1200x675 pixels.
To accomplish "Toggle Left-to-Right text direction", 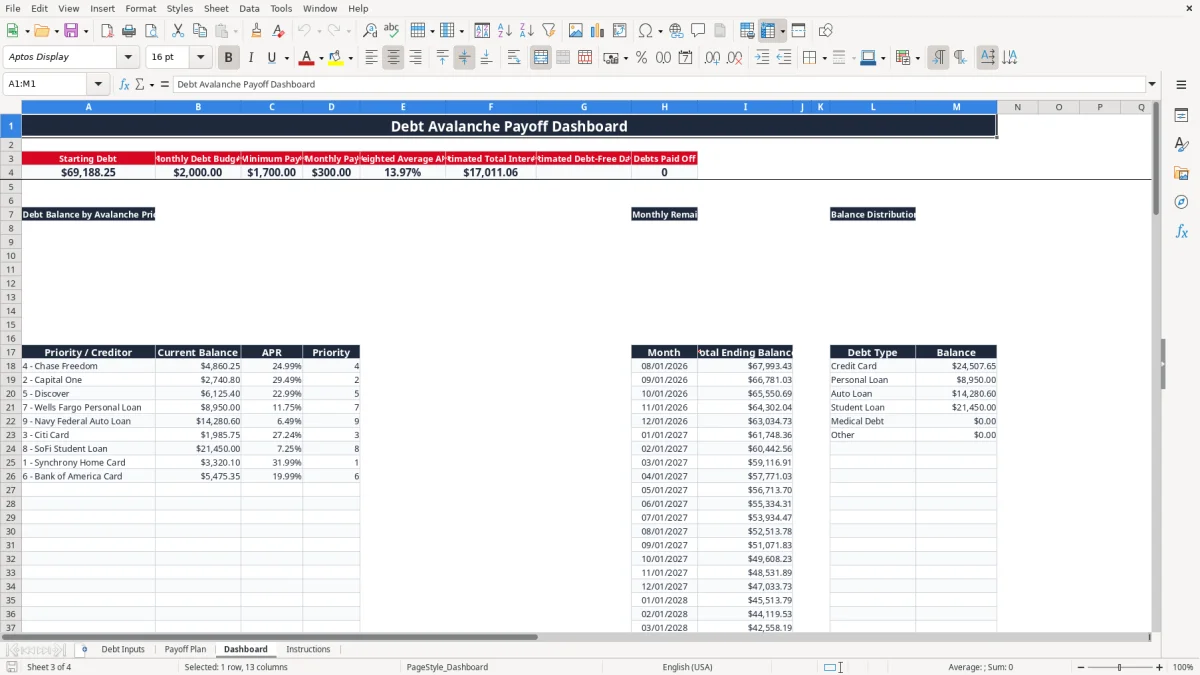I will (938, 58).
